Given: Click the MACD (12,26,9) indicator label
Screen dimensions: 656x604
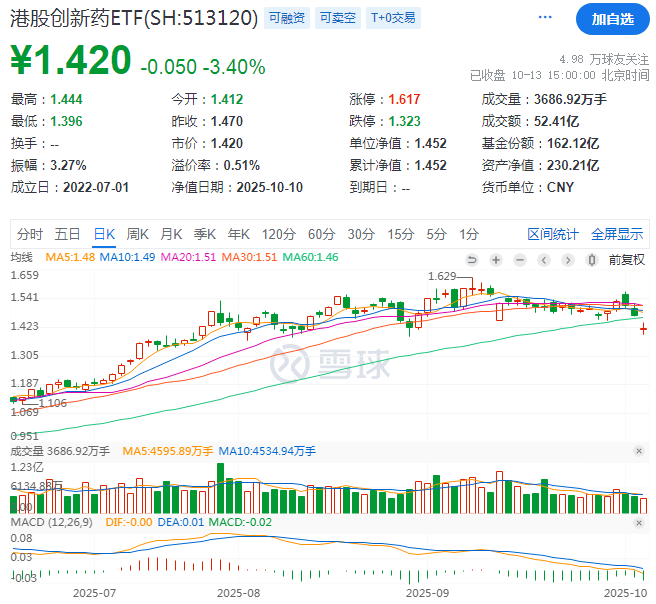Looking at the screenshot, I should [49, 524].
